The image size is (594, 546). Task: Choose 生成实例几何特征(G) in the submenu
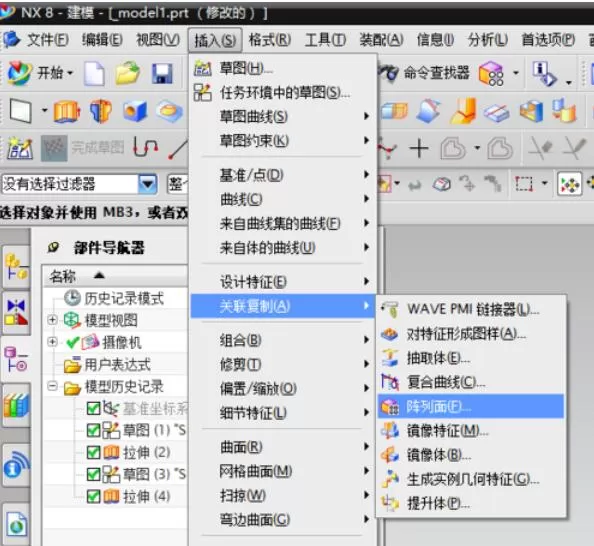click(x=471, y=479)
